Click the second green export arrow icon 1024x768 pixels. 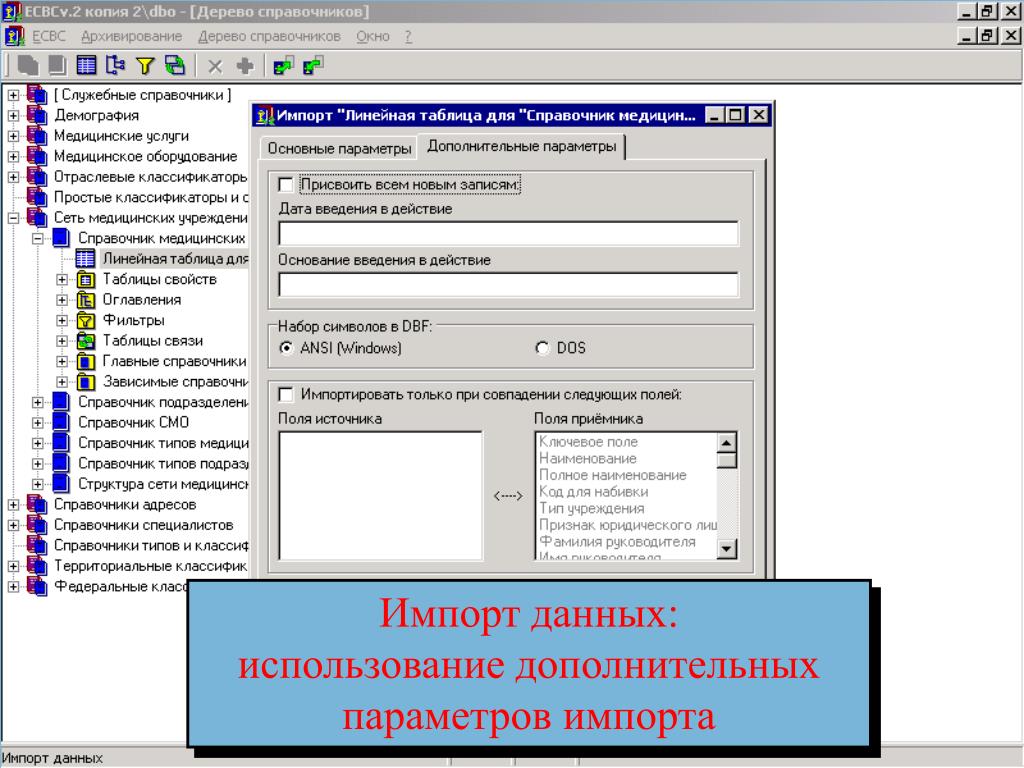click(313, 65)
